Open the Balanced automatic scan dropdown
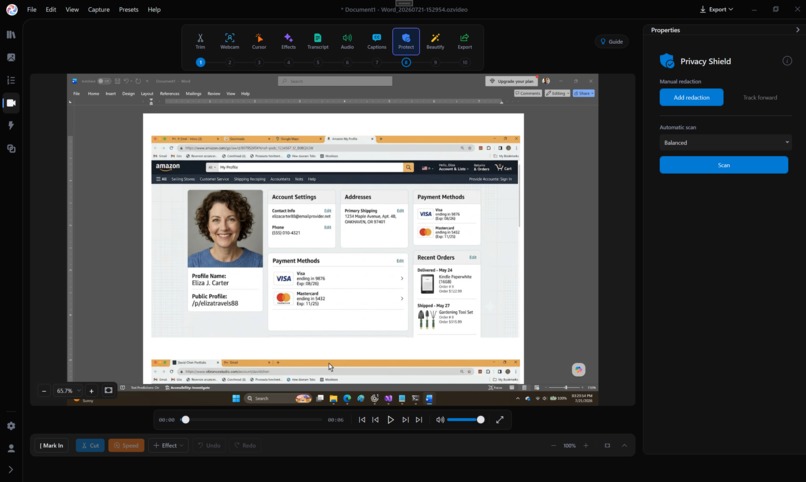This screenshot has width=806, height=482. (x=725, y=142)
